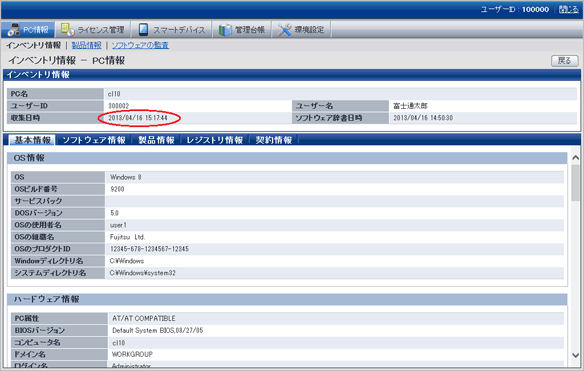Click the OSビルド番号 value 9200
Image resolution: width=584 pixels, height=371 pixels.
pyautogui.click(x=117, y=189)
